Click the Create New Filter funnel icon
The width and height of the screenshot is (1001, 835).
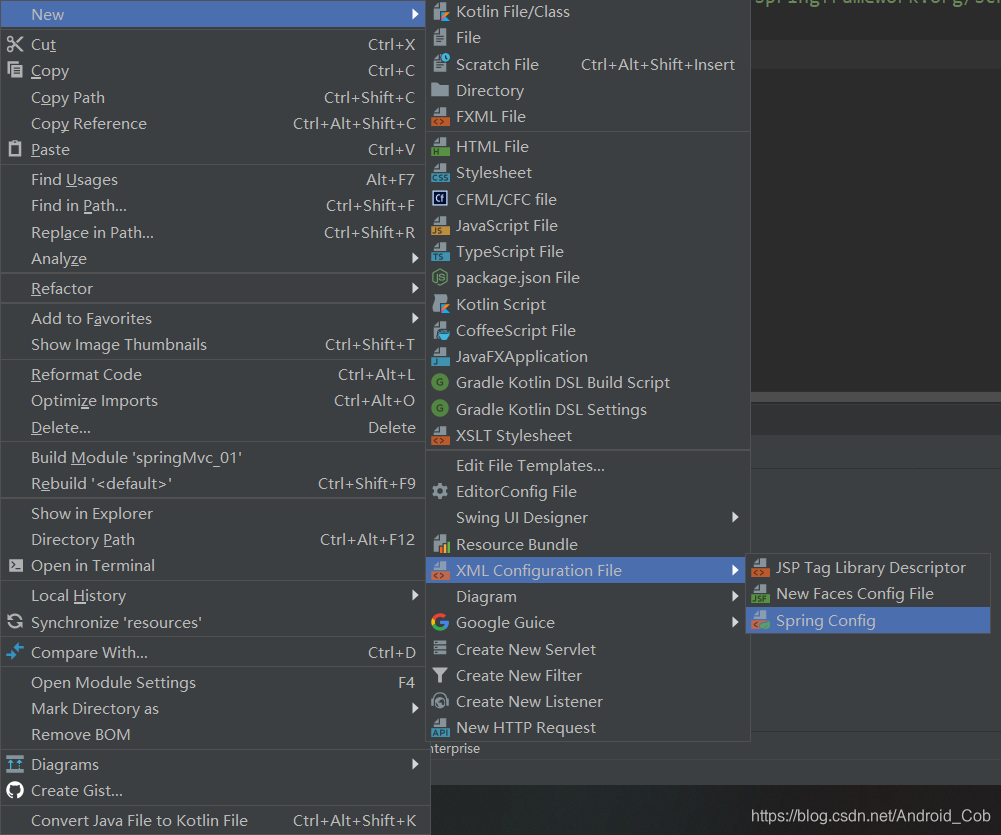point(440,675)
